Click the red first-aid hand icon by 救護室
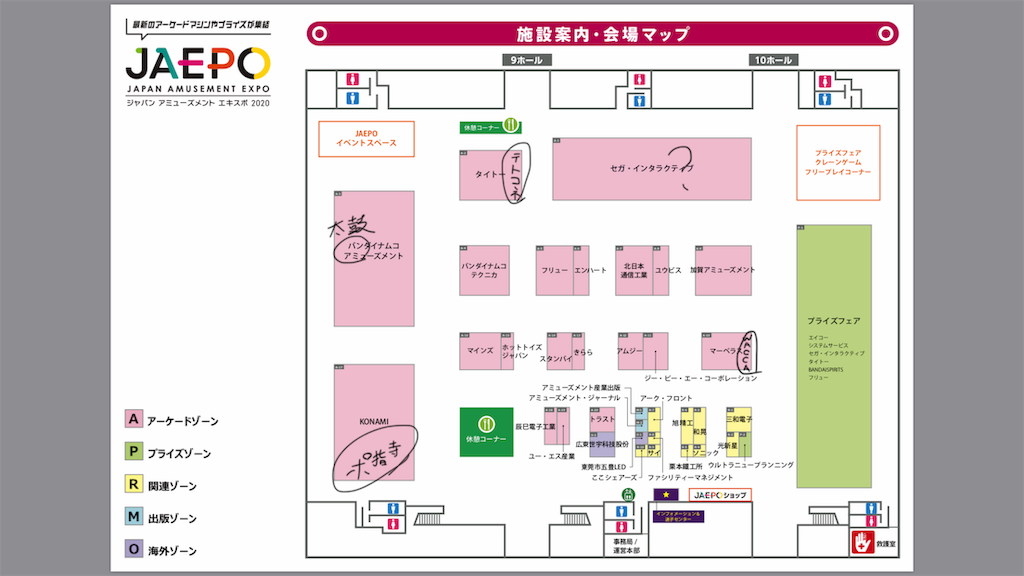The width and height of the screenshot is (1024, 576). click(862, 542)
